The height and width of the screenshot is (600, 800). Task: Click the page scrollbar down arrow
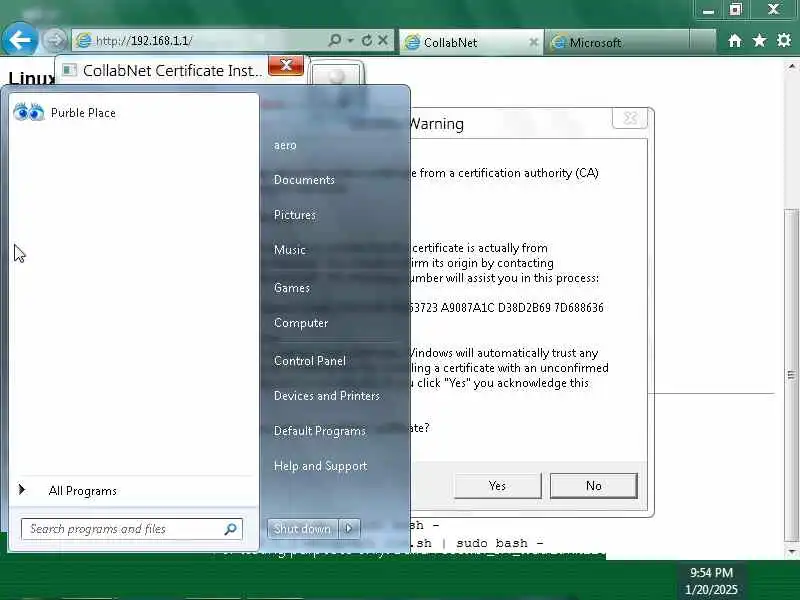pos(791,552)
